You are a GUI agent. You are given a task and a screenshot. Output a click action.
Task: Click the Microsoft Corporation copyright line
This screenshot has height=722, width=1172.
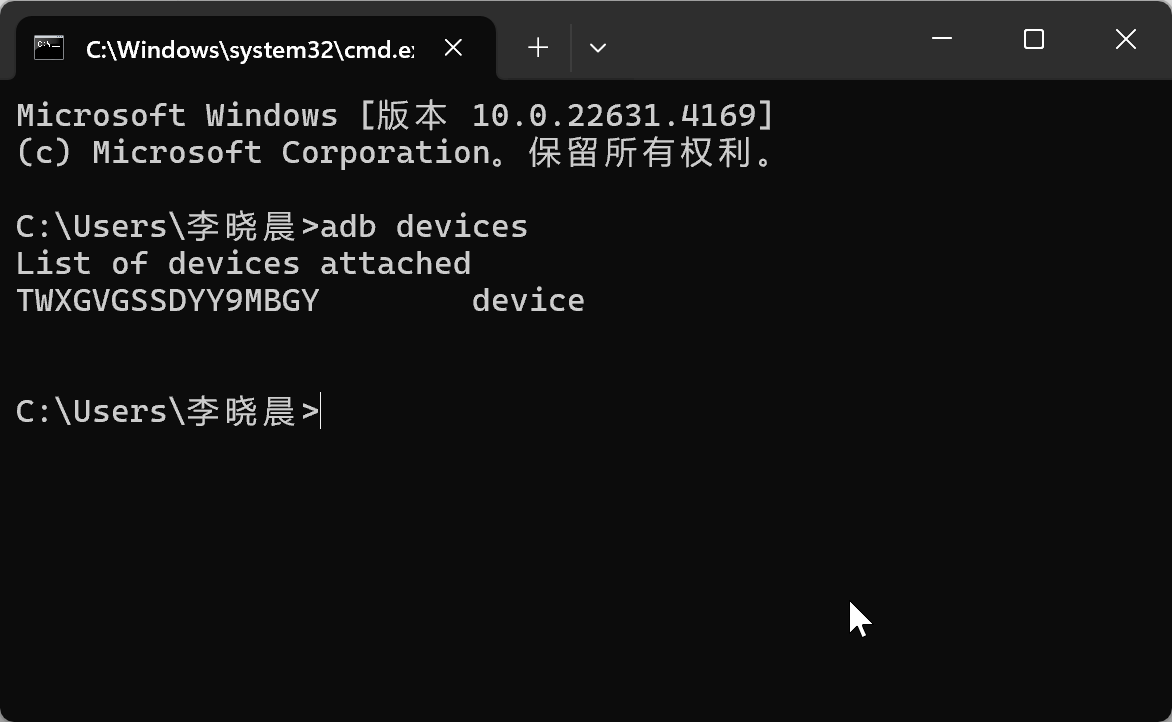click(394, 152)
